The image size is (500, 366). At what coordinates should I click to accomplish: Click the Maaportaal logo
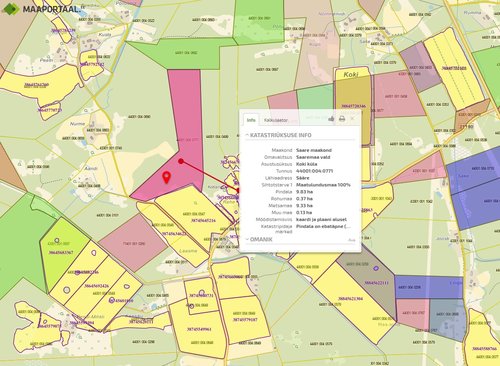(41, 9)
